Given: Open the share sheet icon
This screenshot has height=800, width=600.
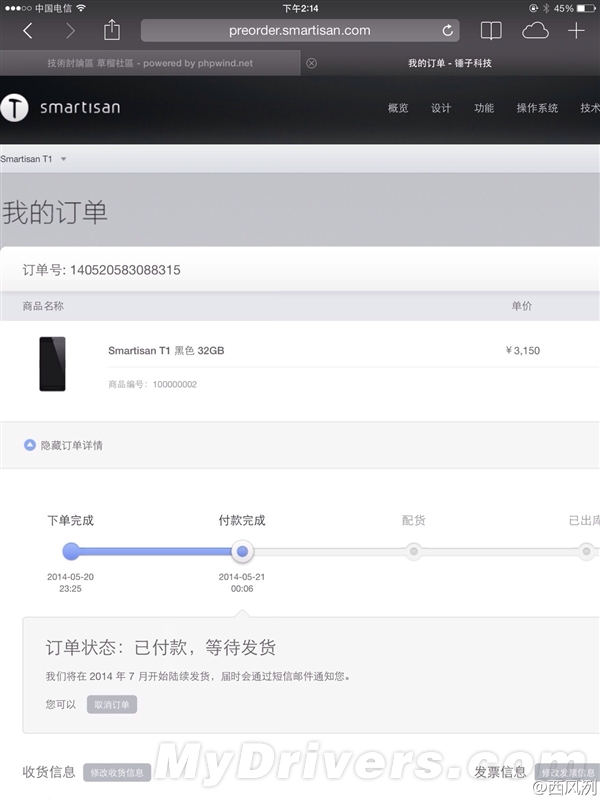Looking at the screenshot, I should (112, 30).
